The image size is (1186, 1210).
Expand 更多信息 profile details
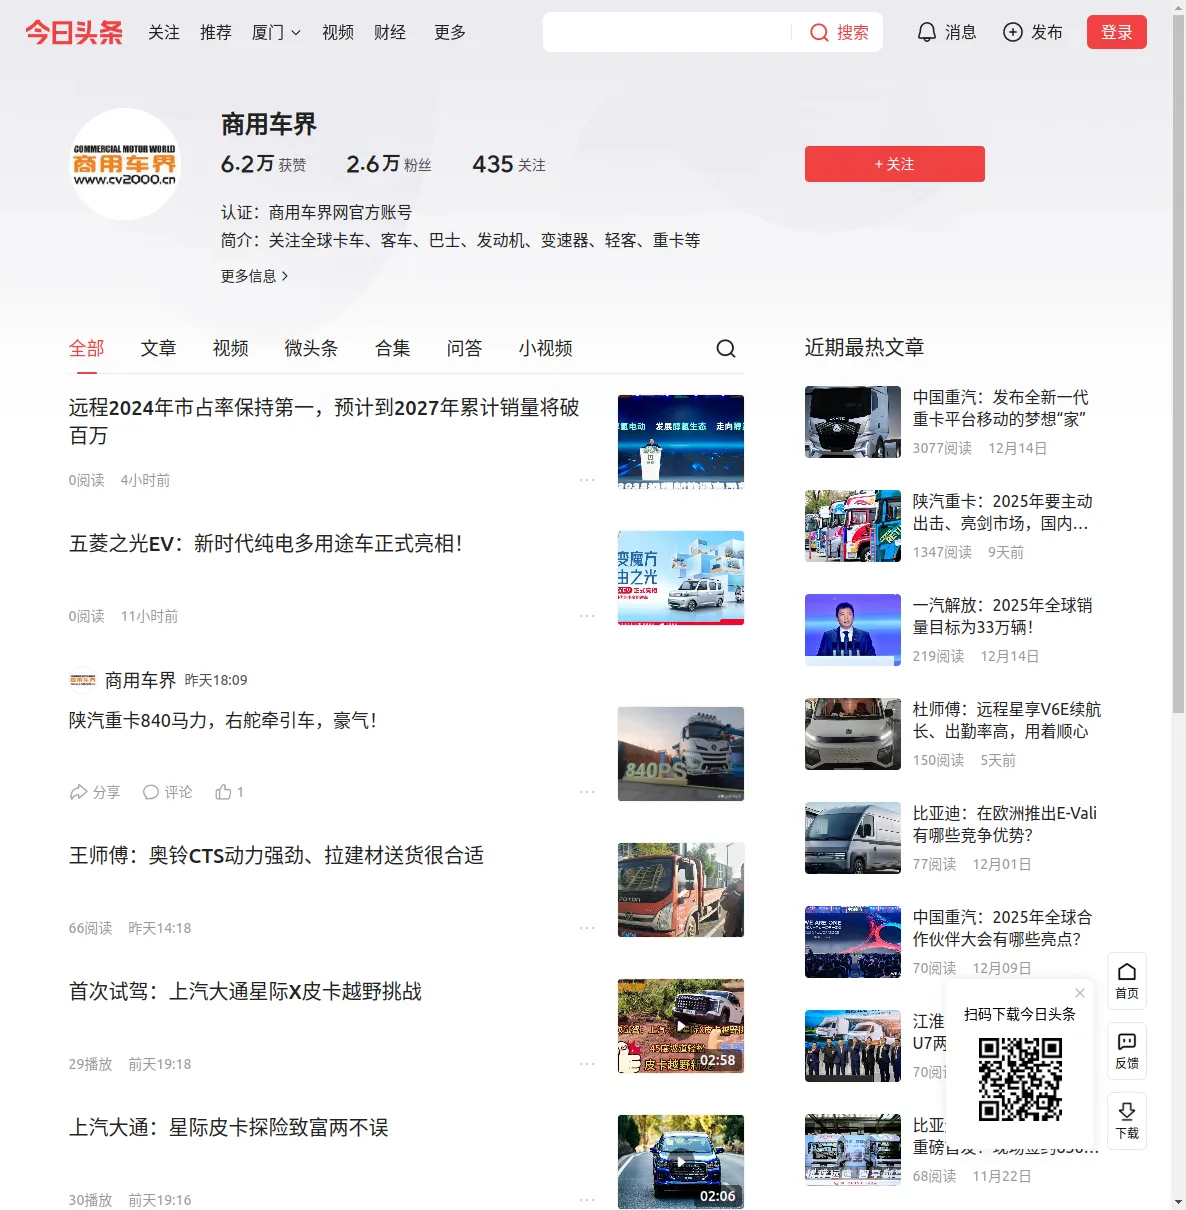(255, 276)
